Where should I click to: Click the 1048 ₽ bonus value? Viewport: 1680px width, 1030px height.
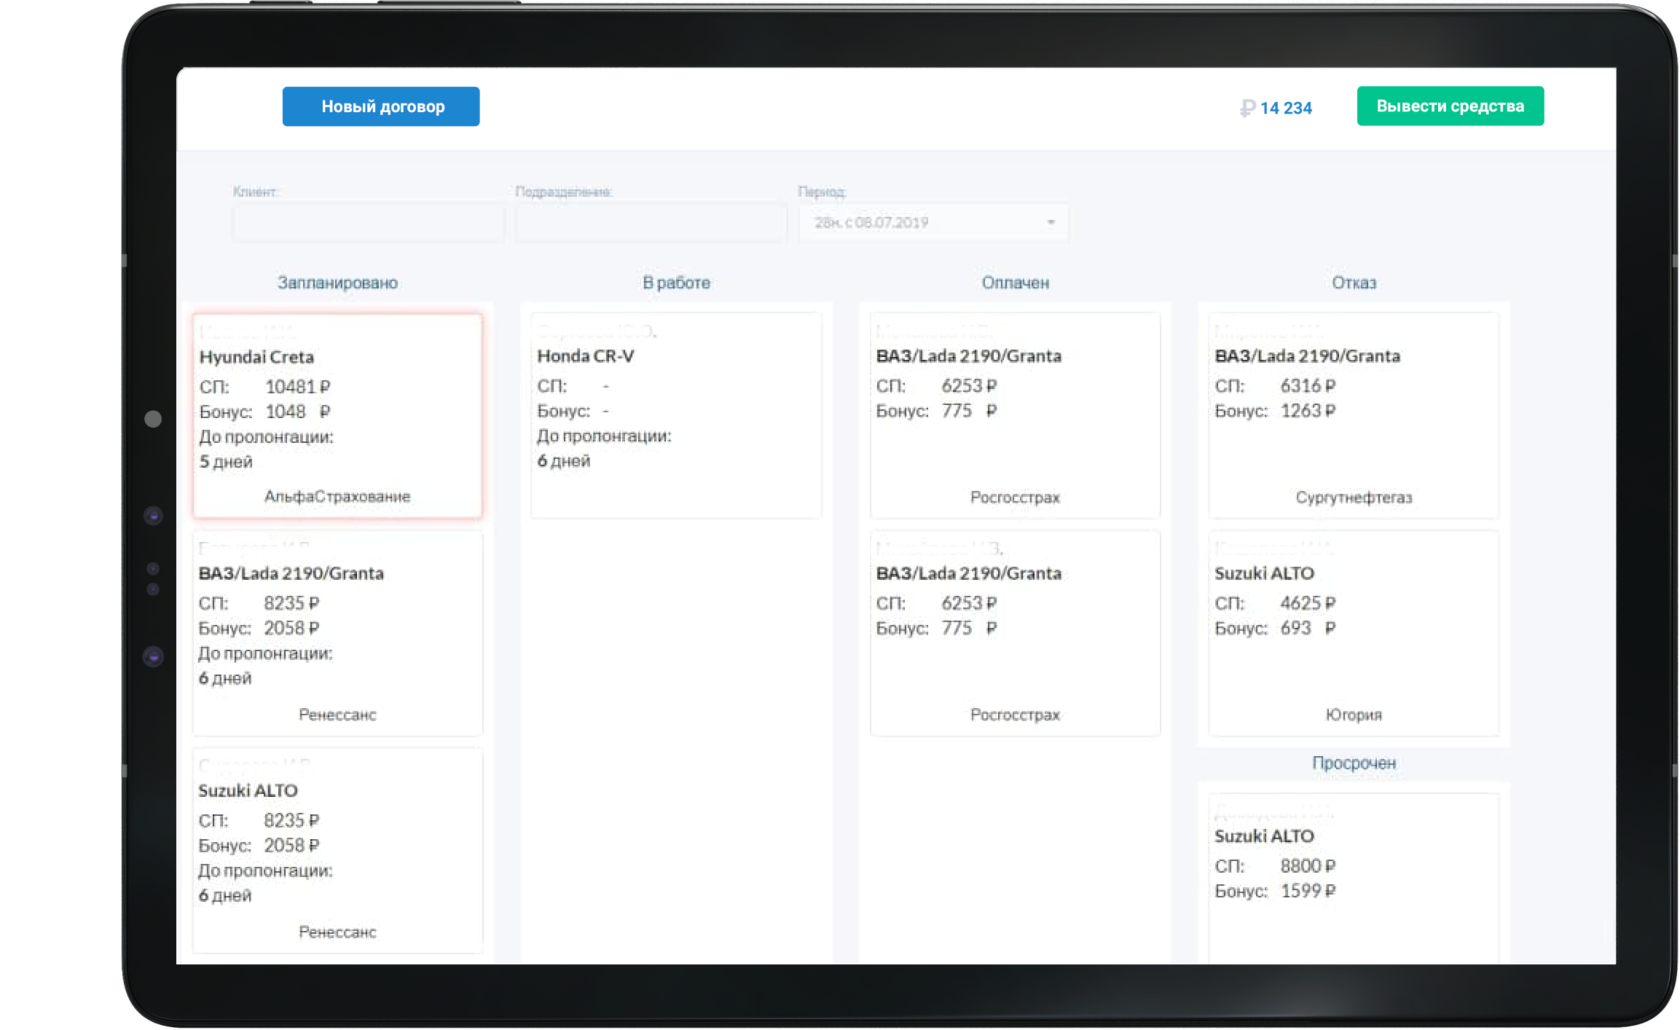[298, 412]
